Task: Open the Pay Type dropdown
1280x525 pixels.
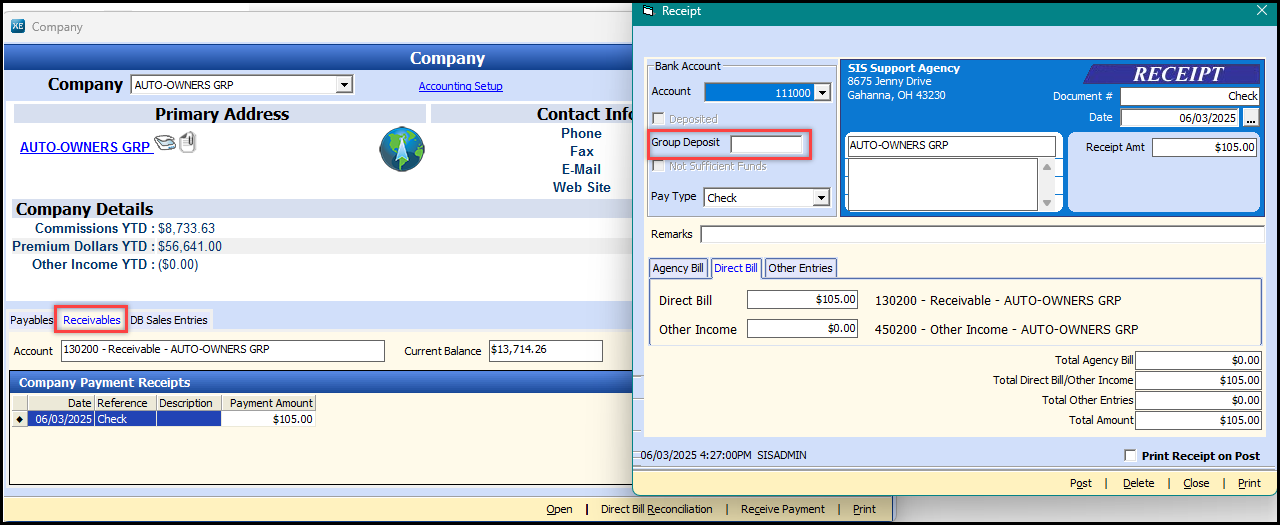Action: (822, 197)
